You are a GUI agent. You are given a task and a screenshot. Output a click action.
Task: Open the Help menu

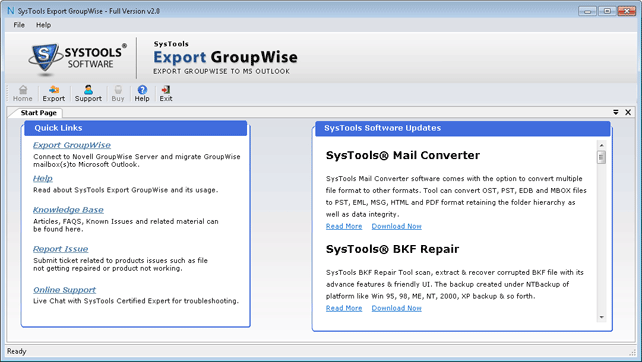[43, 25]
